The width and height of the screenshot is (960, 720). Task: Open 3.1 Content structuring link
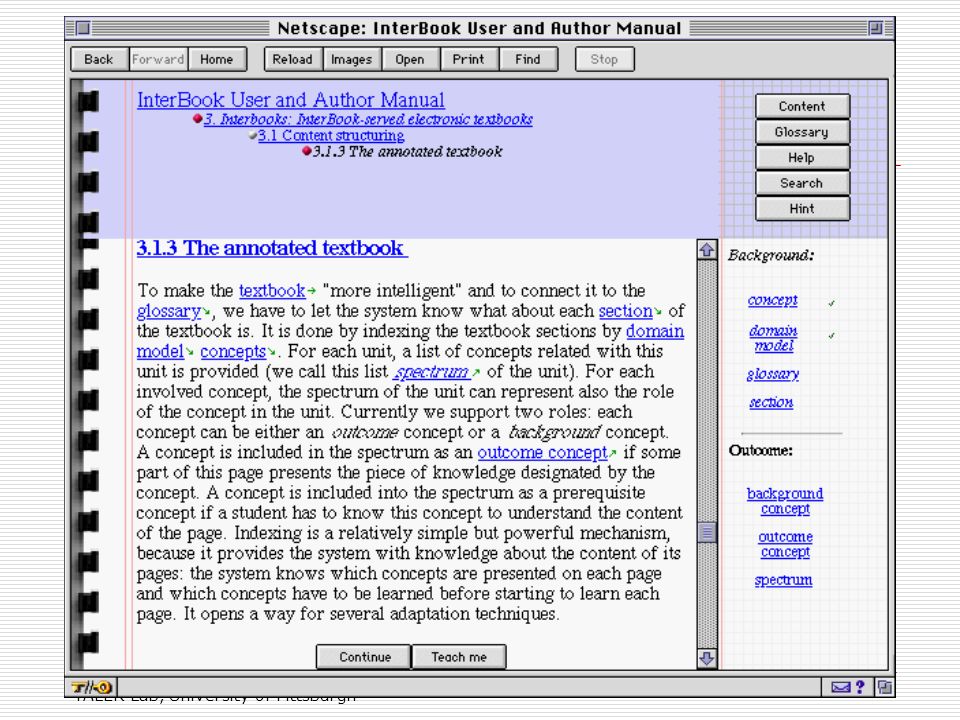pos(331,135)
